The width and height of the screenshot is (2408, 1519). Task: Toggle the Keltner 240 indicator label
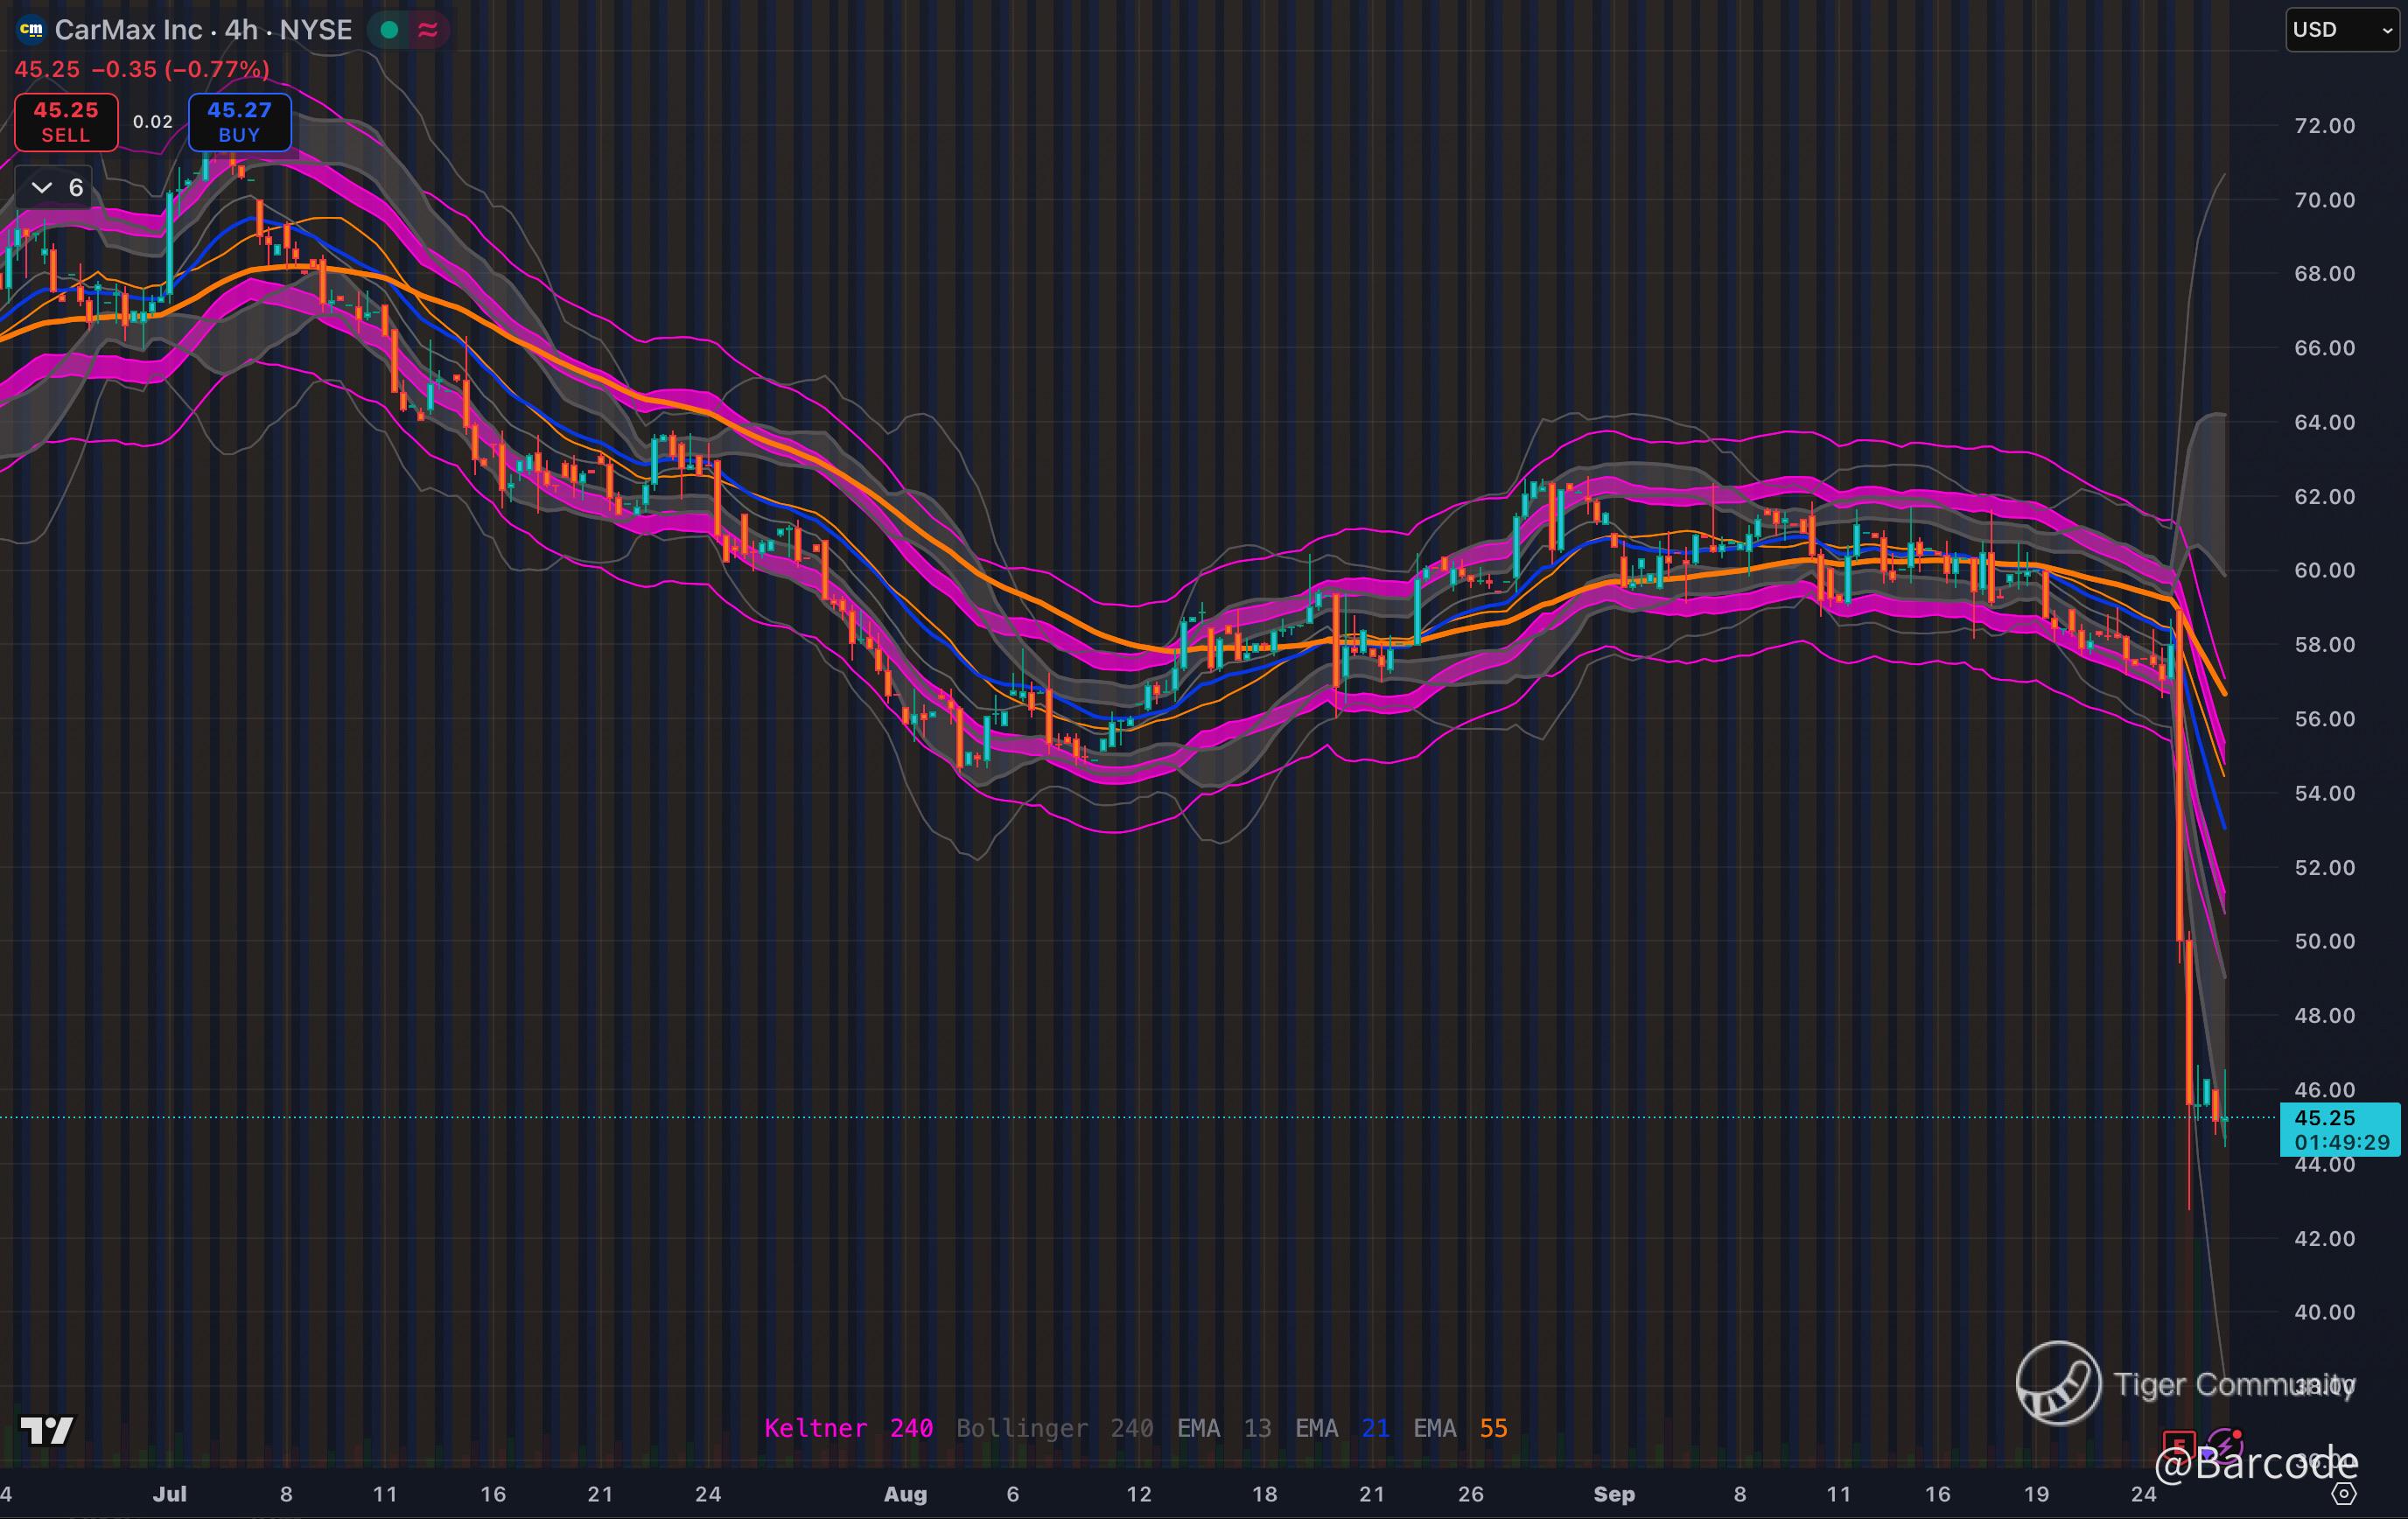pos(848,1428)
